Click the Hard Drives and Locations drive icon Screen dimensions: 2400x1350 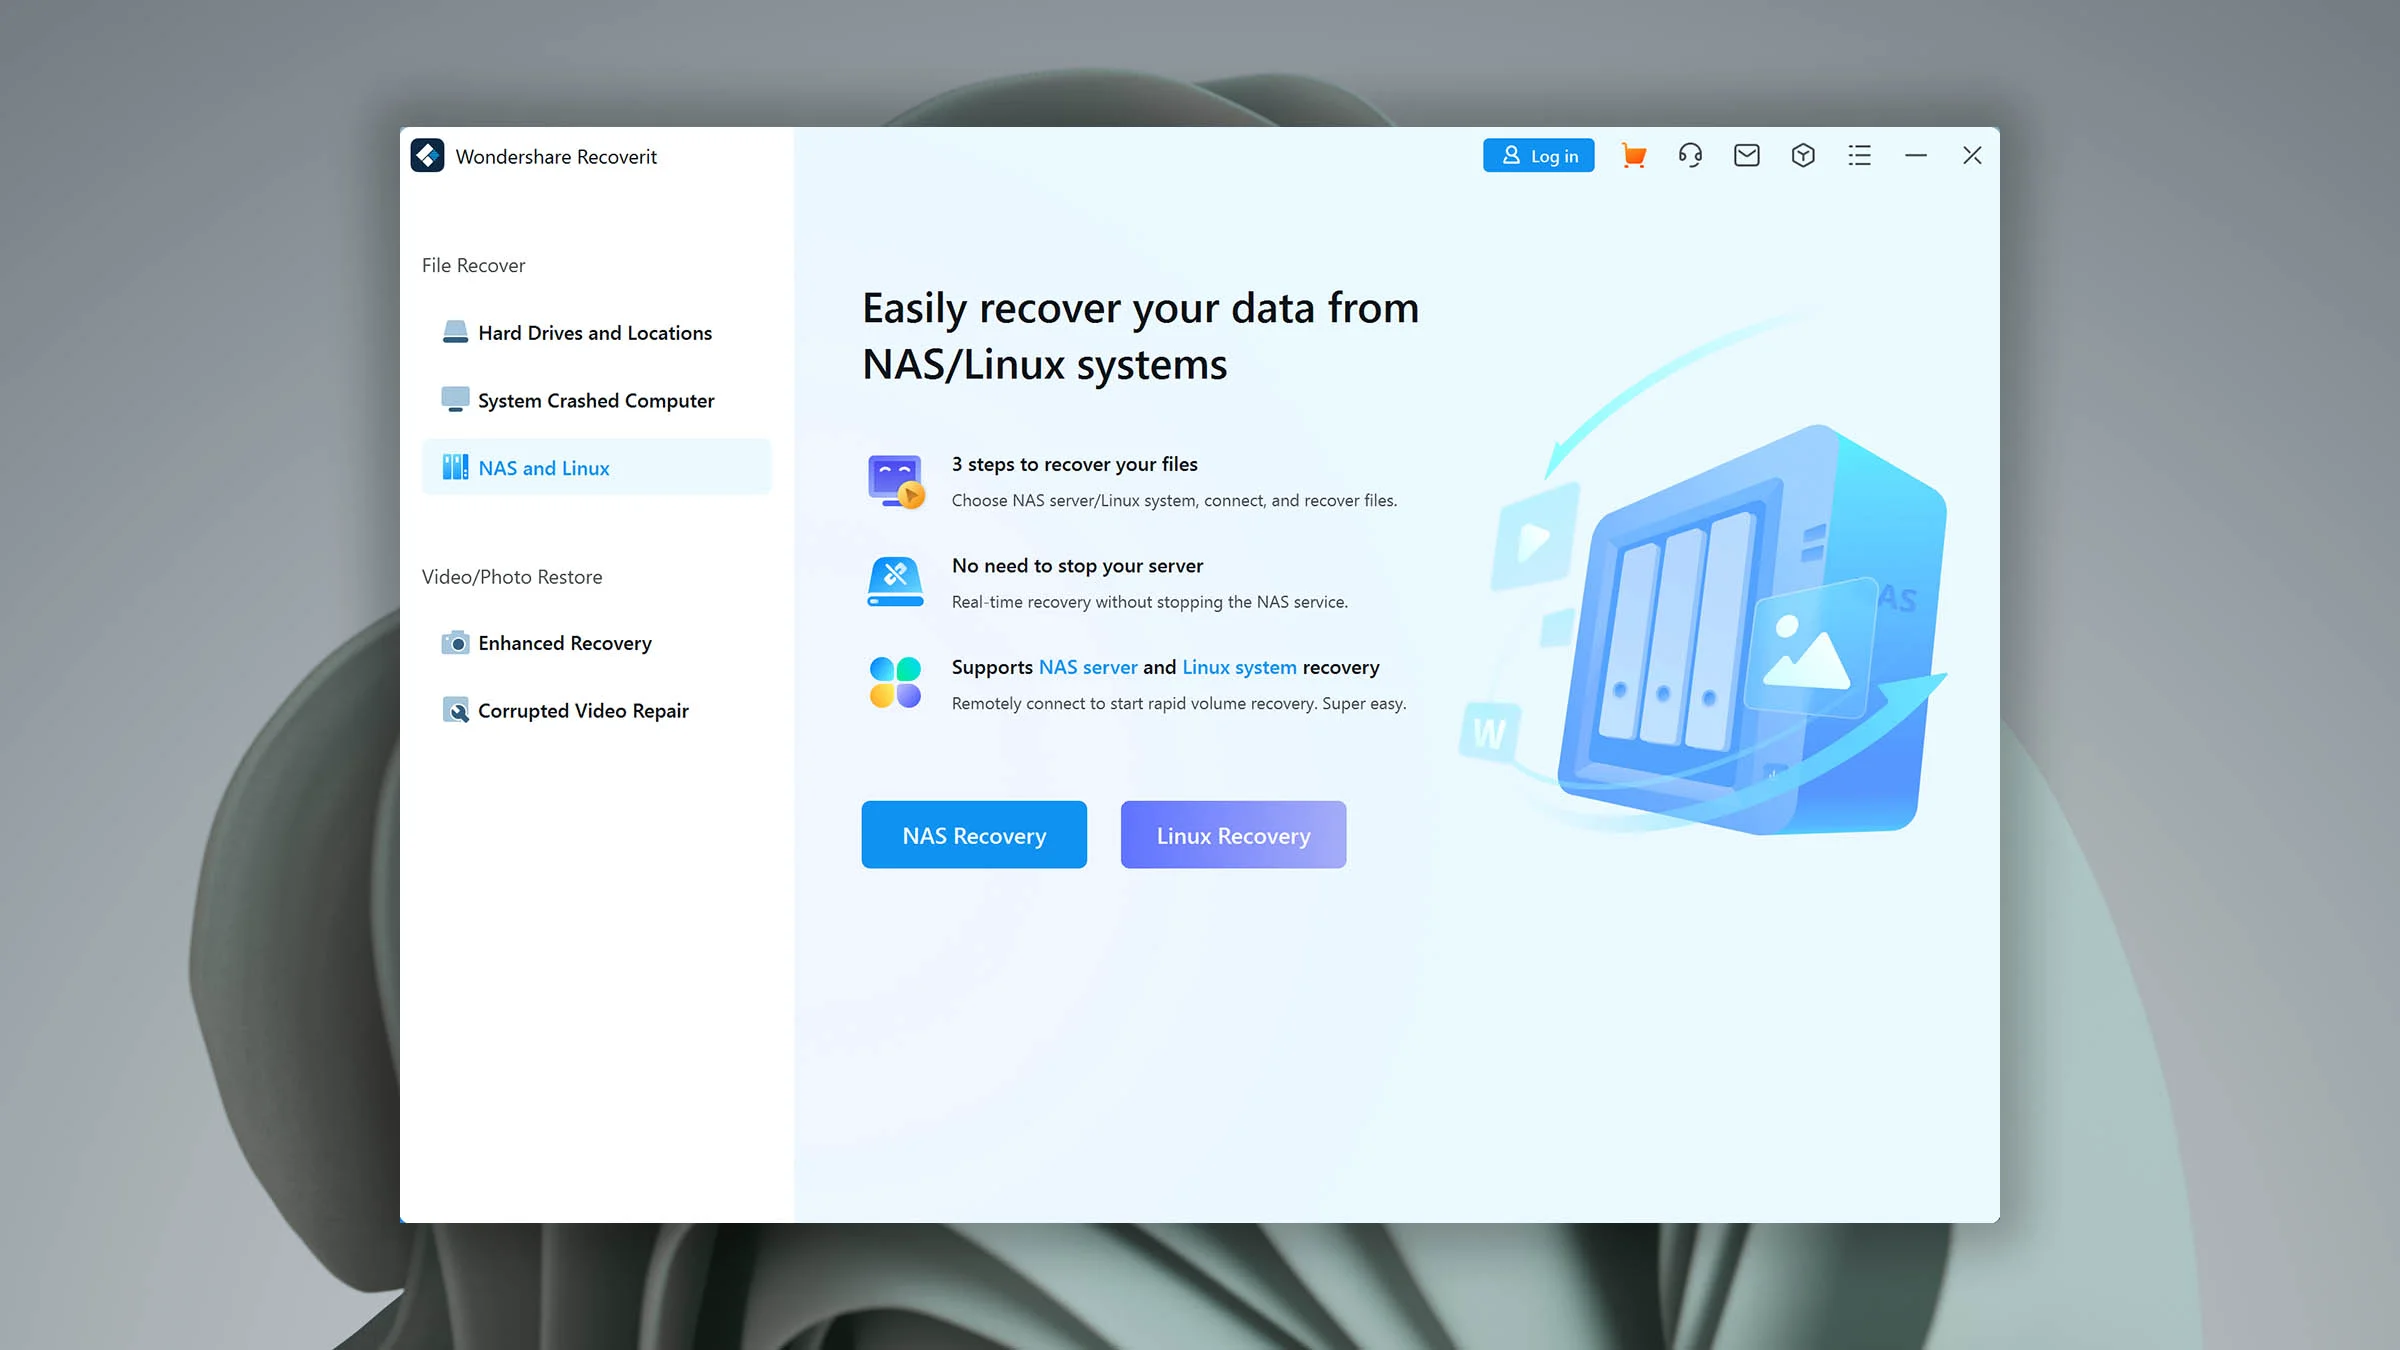455,332
